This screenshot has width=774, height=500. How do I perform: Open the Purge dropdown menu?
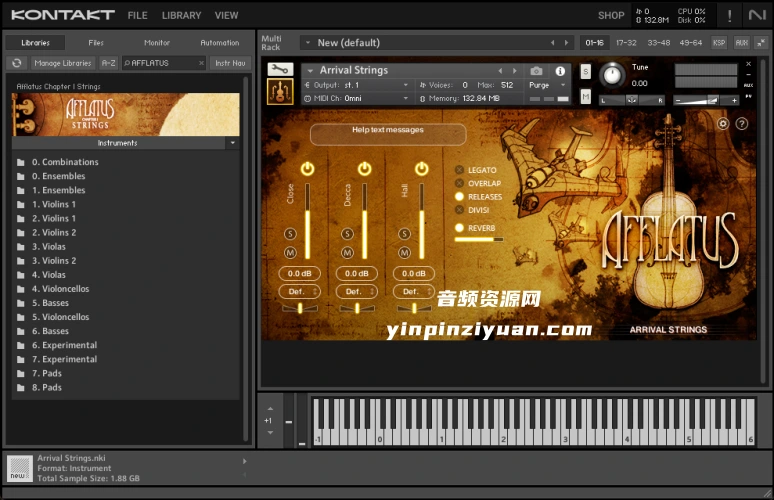tap(544, 86)
